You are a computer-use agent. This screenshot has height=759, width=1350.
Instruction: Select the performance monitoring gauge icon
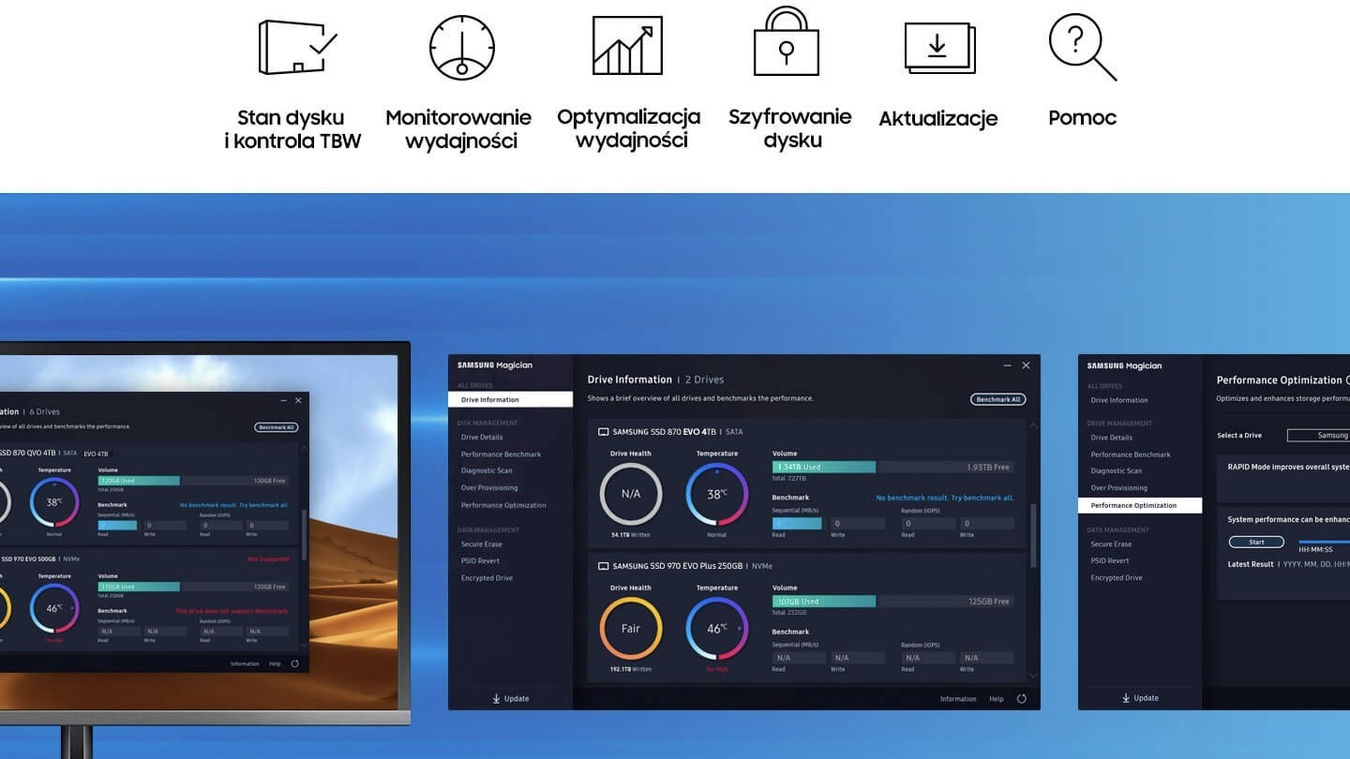pyautogui.click(x=462, y=47)
